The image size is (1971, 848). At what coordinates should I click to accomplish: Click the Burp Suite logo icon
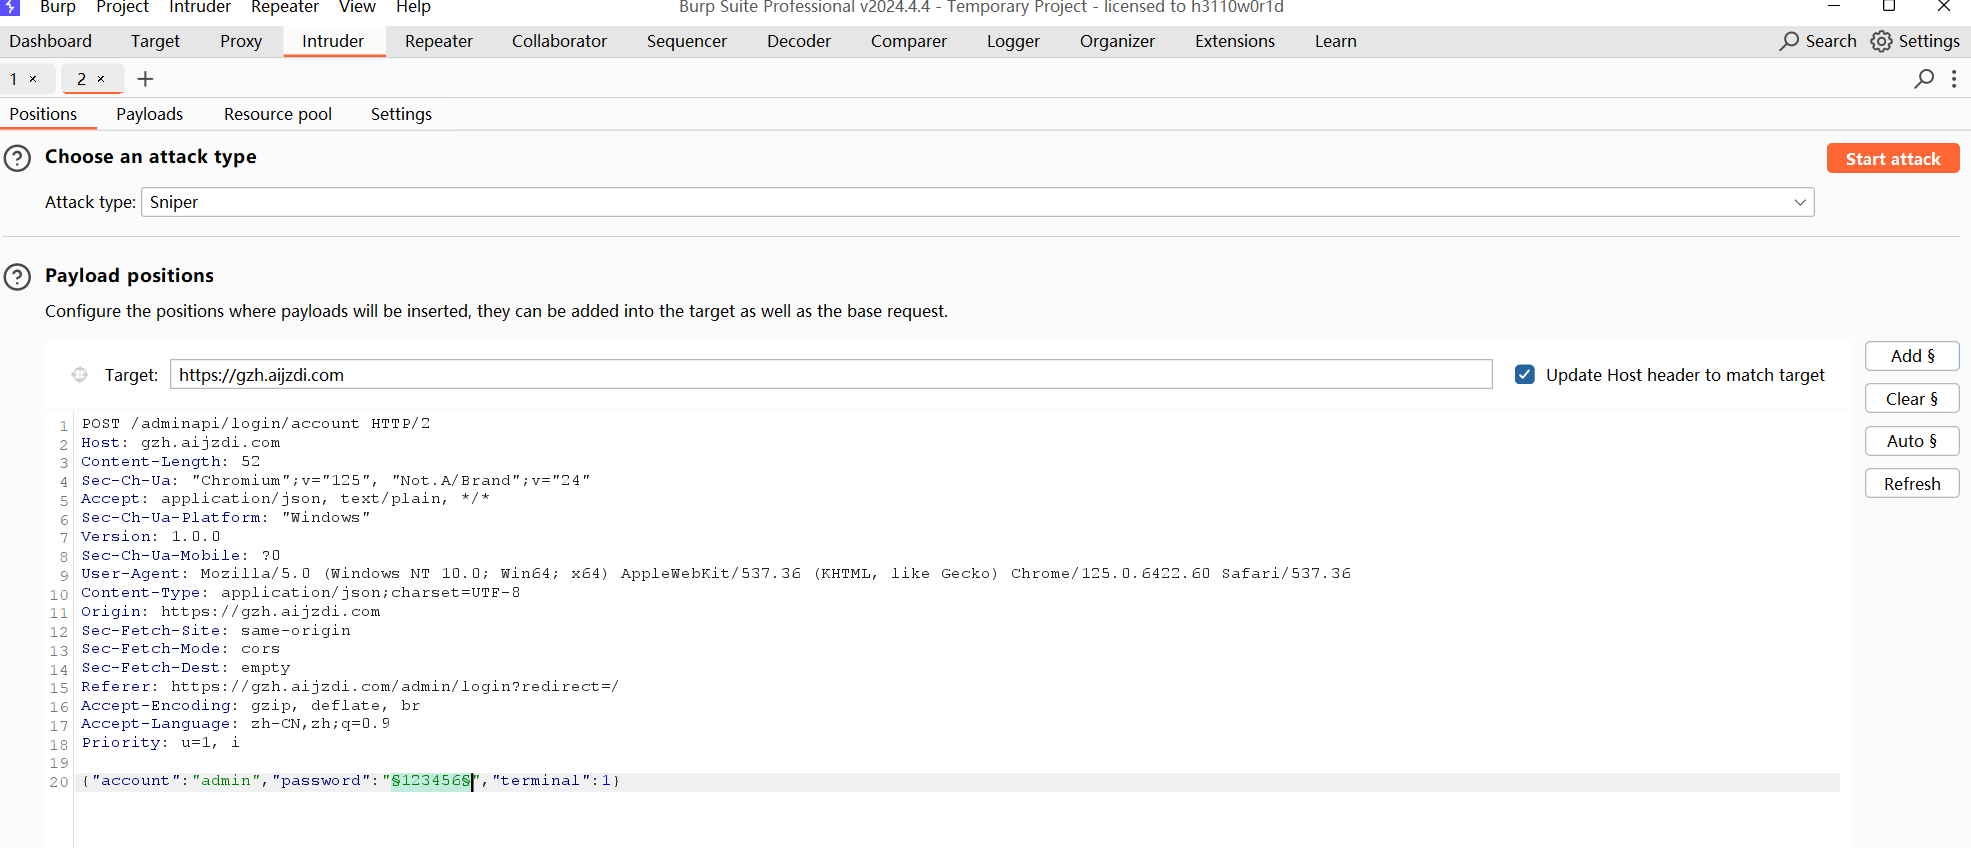tap(10, 7)
